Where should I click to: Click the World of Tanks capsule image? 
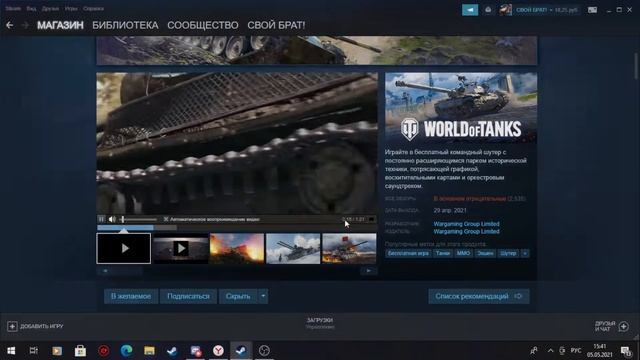[461, 108]
